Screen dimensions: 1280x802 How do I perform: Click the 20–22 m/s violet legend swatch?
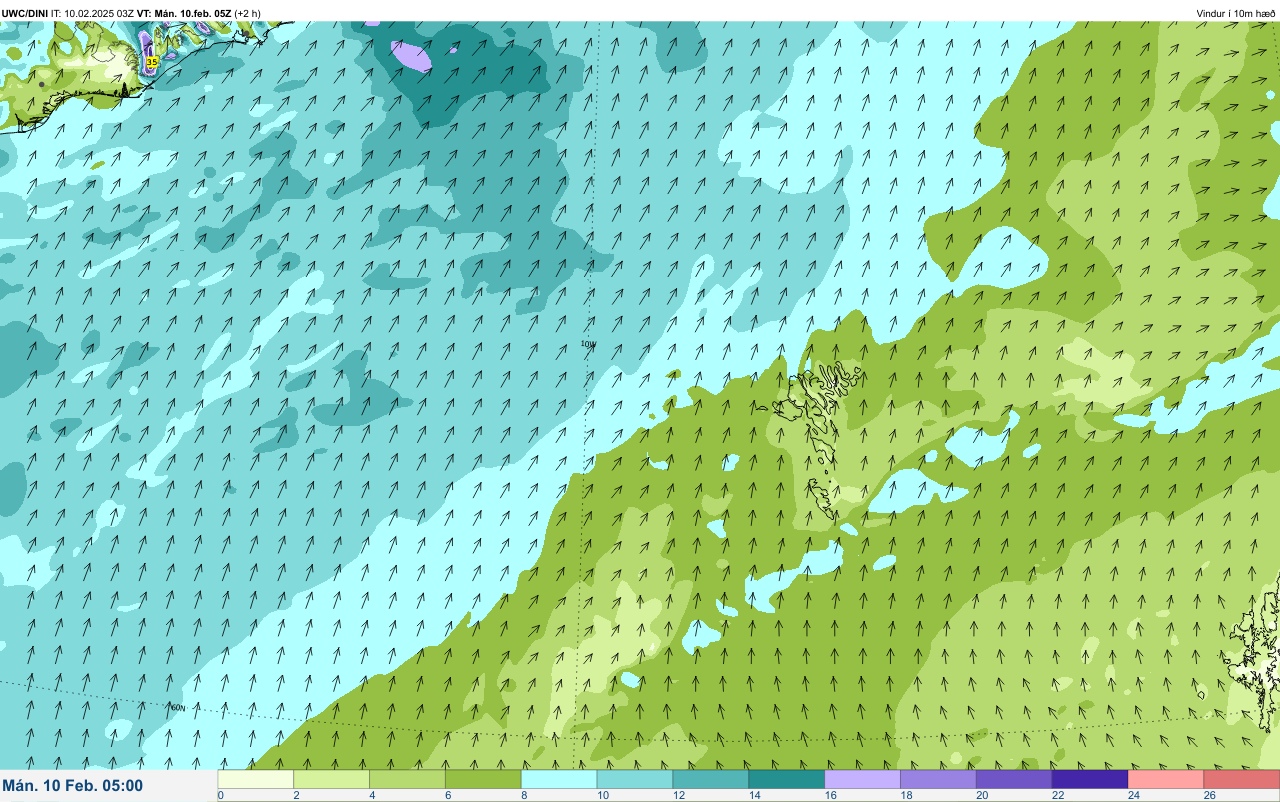point(1014,779)
